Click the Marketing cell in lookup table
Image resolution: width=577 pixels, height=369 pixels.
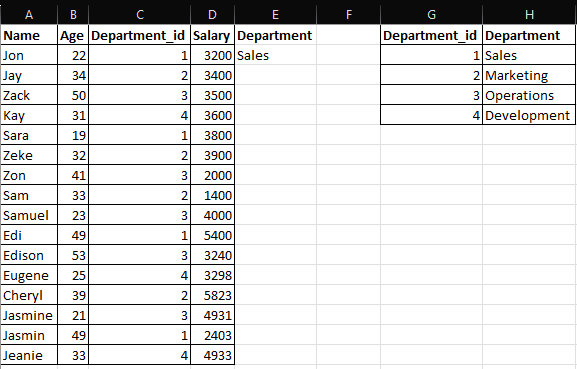529,75
